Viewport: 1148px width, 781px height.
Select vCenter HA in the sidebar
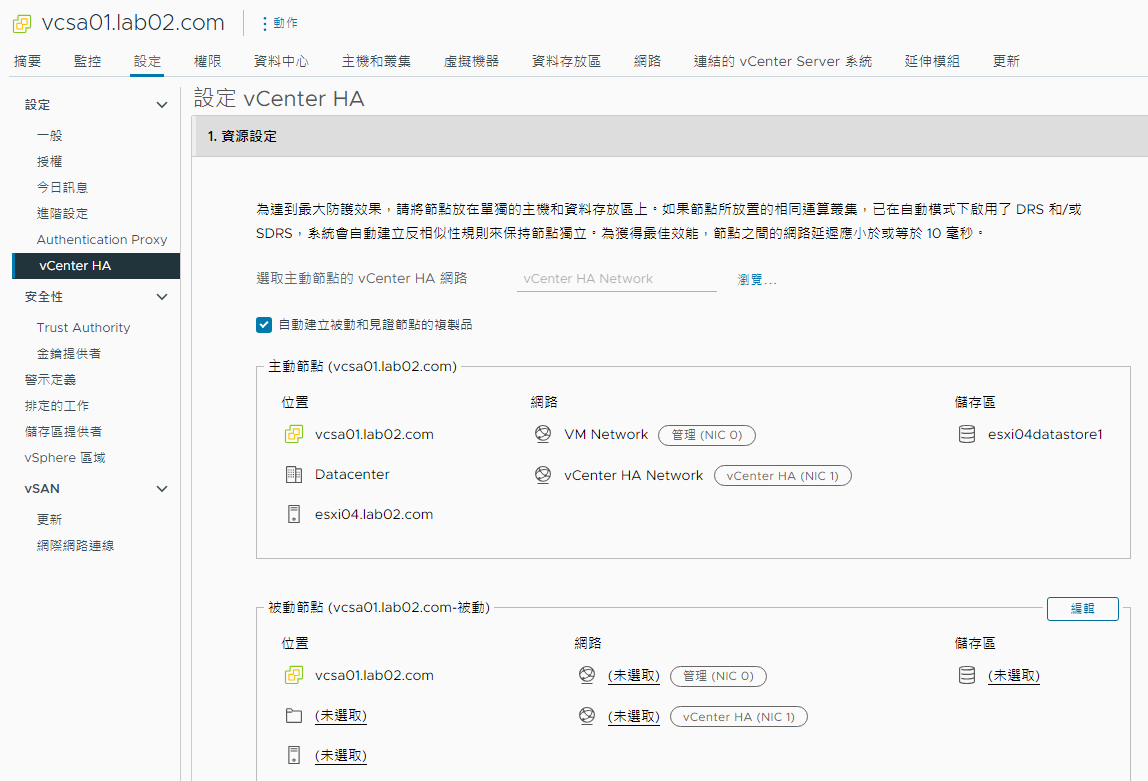tap(96, 266)
